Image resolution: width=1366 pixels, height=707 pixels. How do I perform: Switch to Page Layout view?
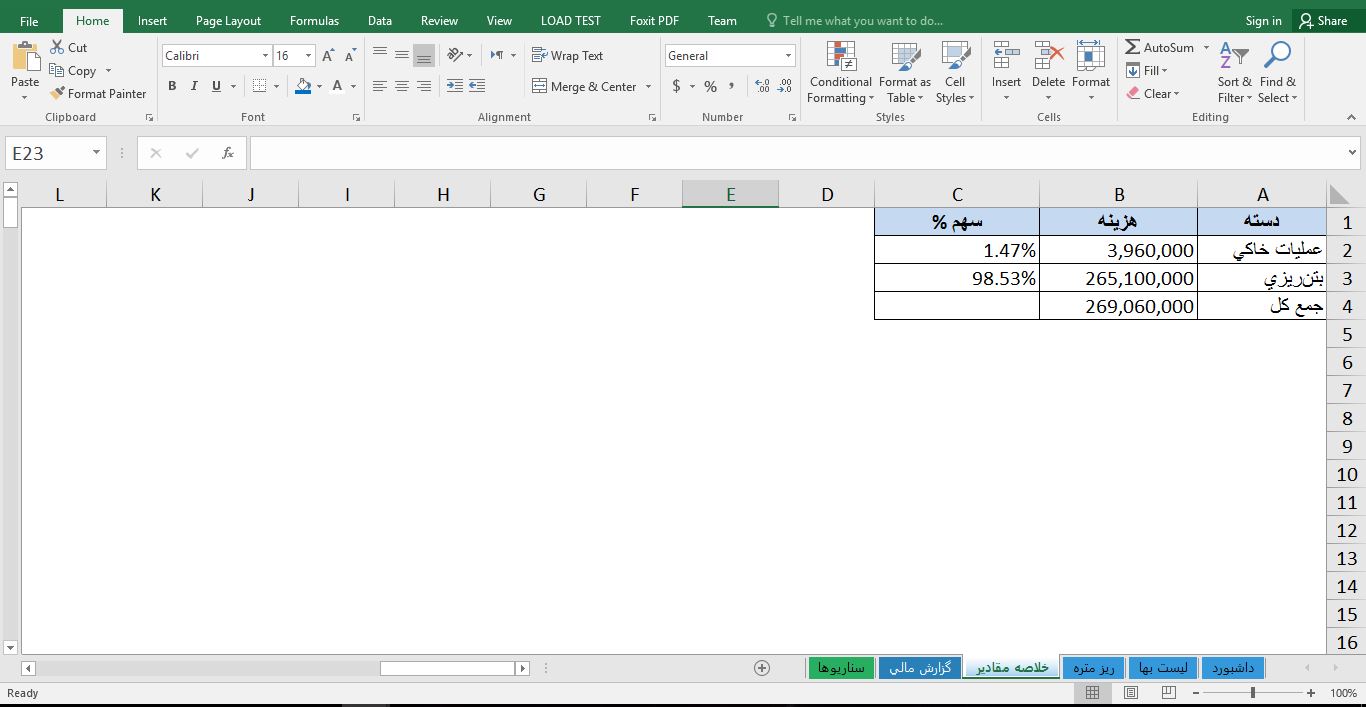pyautogui.click(x=1130, y=692)
